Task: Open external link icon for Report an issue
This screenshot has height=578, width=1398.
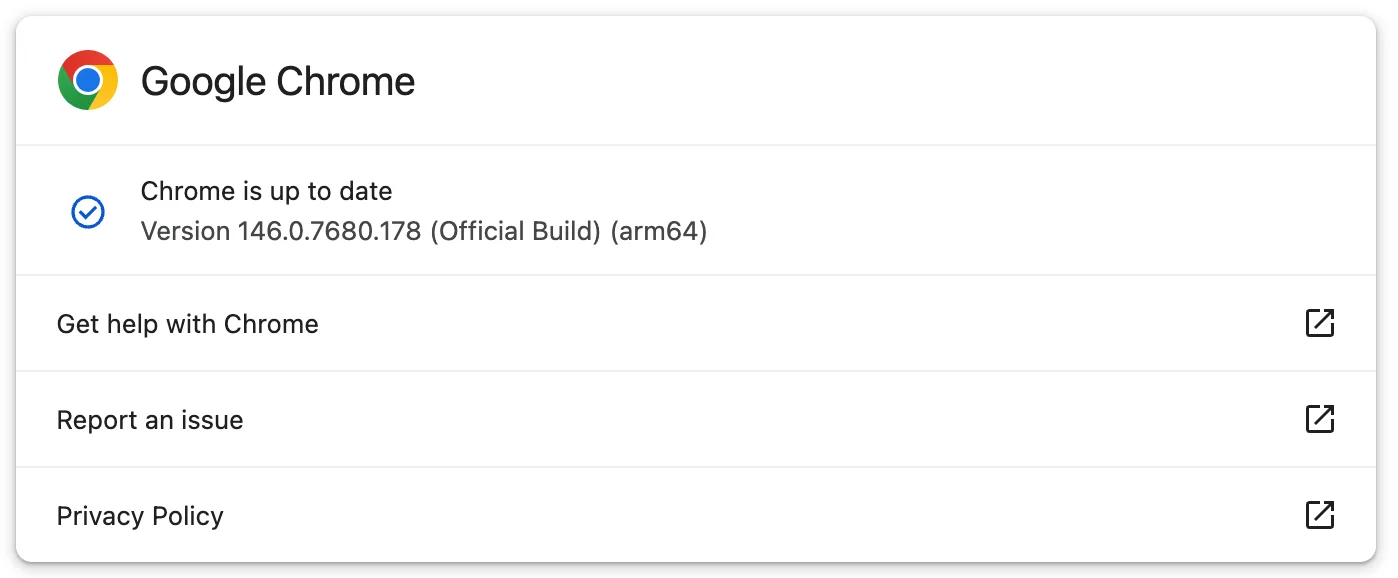Action: pyautogui.click(x=1320, y=419)
